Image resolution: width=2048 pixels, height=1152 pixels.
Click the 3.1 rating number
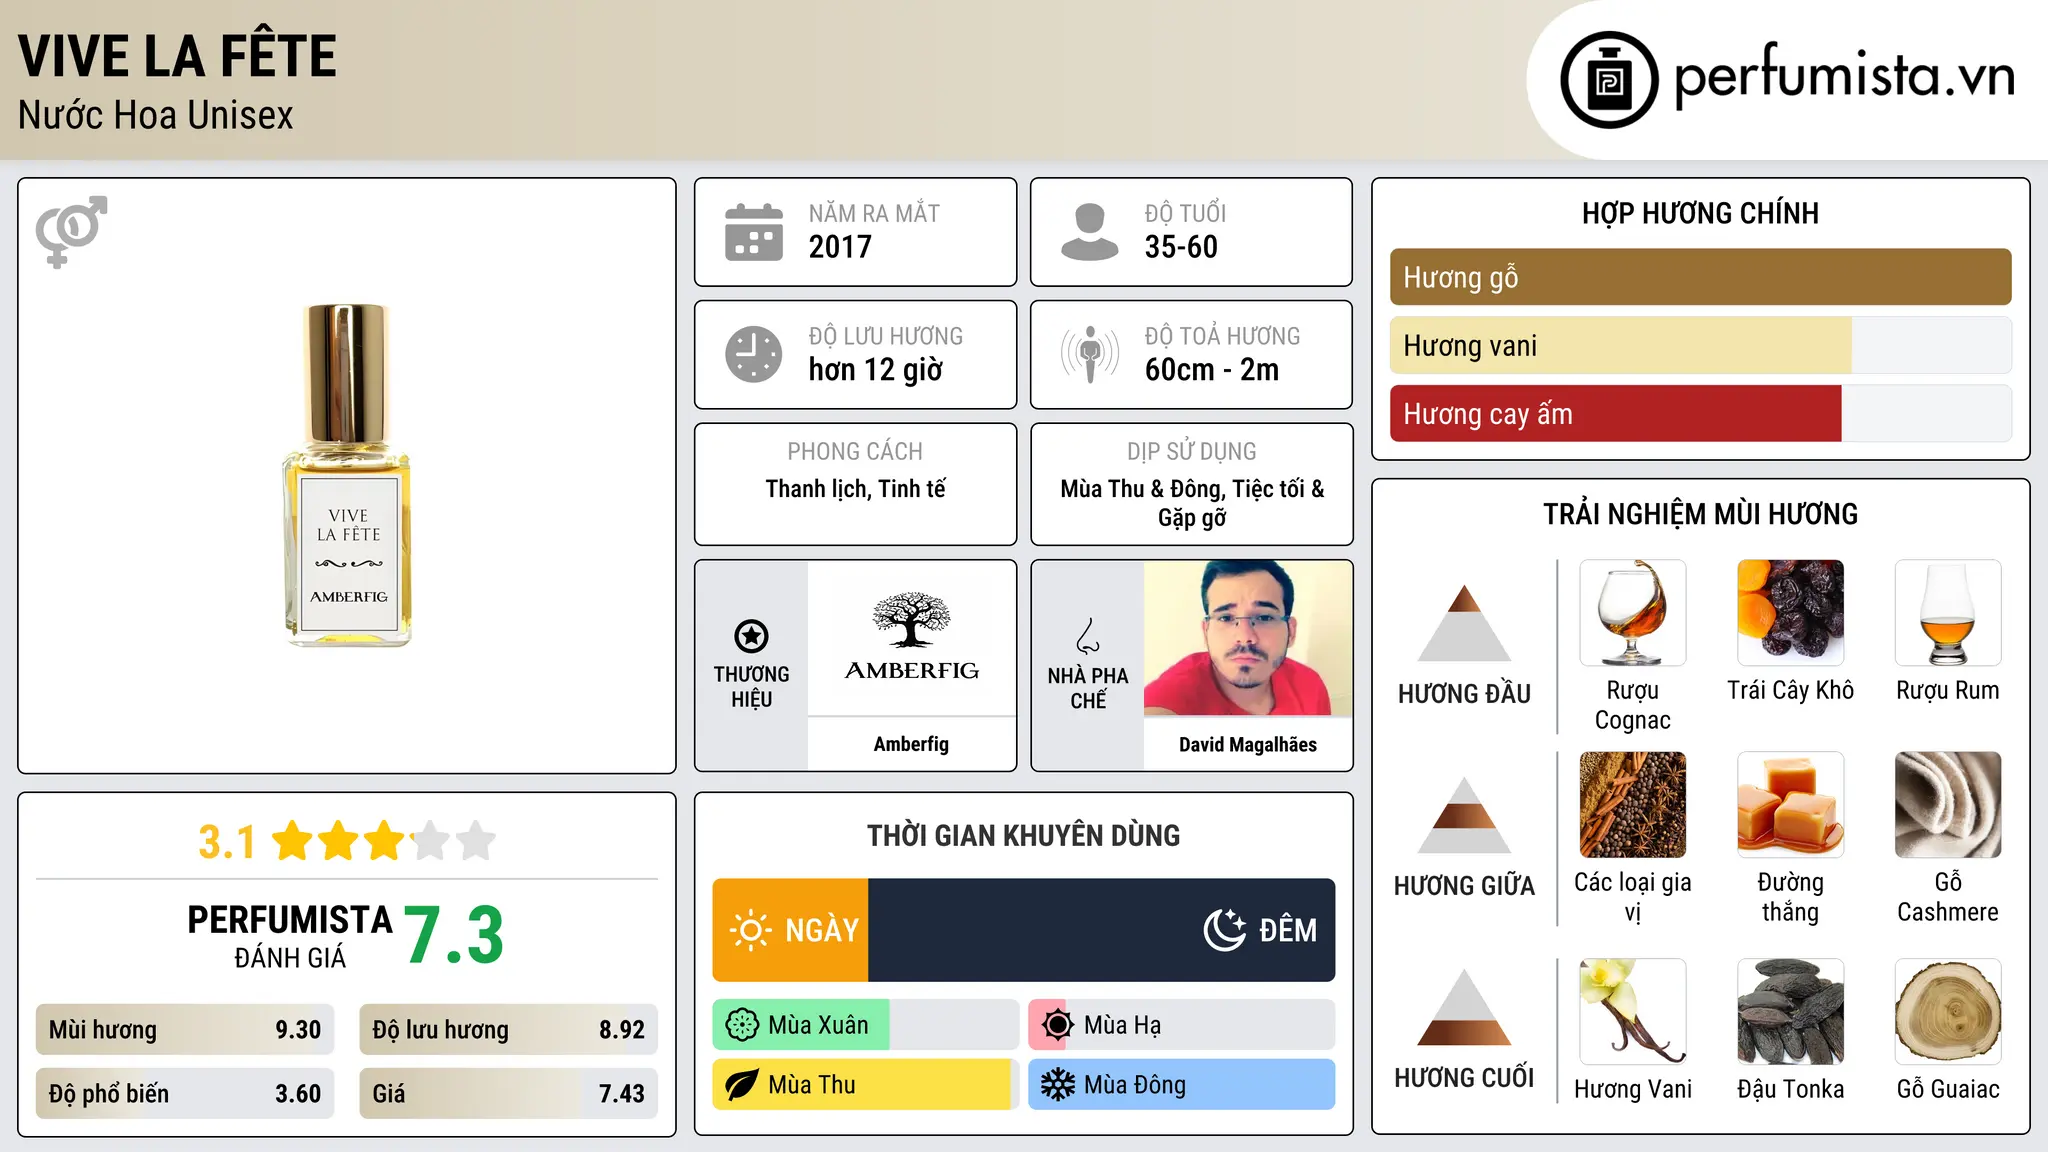pos(227,842)
